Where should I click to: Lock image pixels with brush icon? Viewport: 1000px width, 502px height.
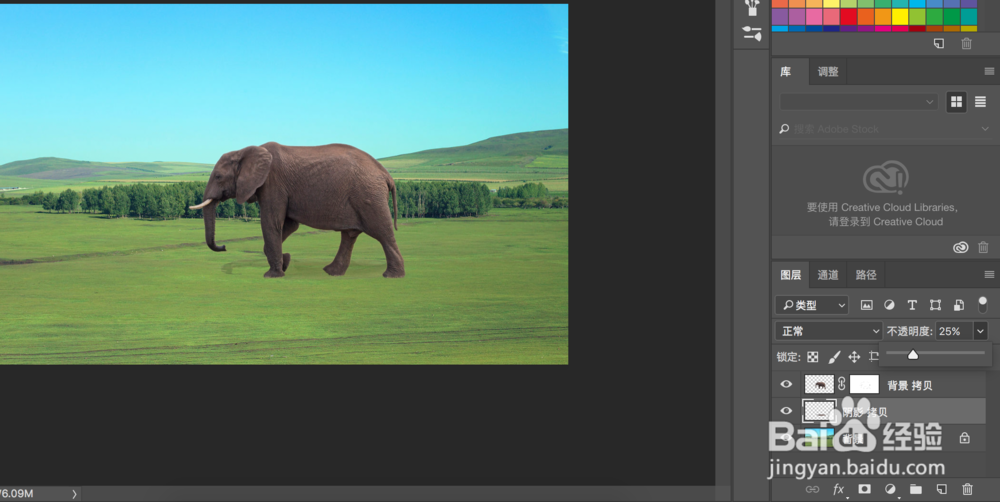point(834,357)
